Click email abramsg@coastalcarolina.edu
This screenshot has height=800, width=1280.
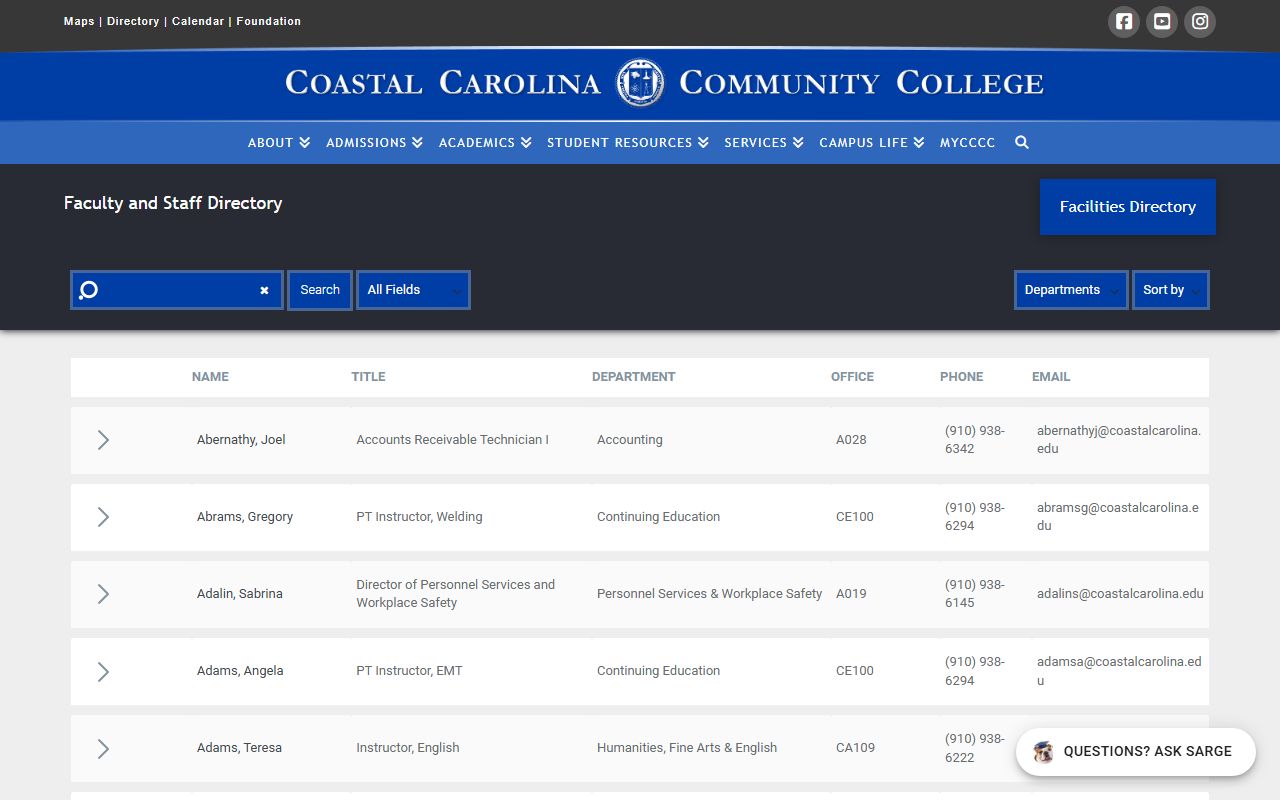(x=1118, y=517)
